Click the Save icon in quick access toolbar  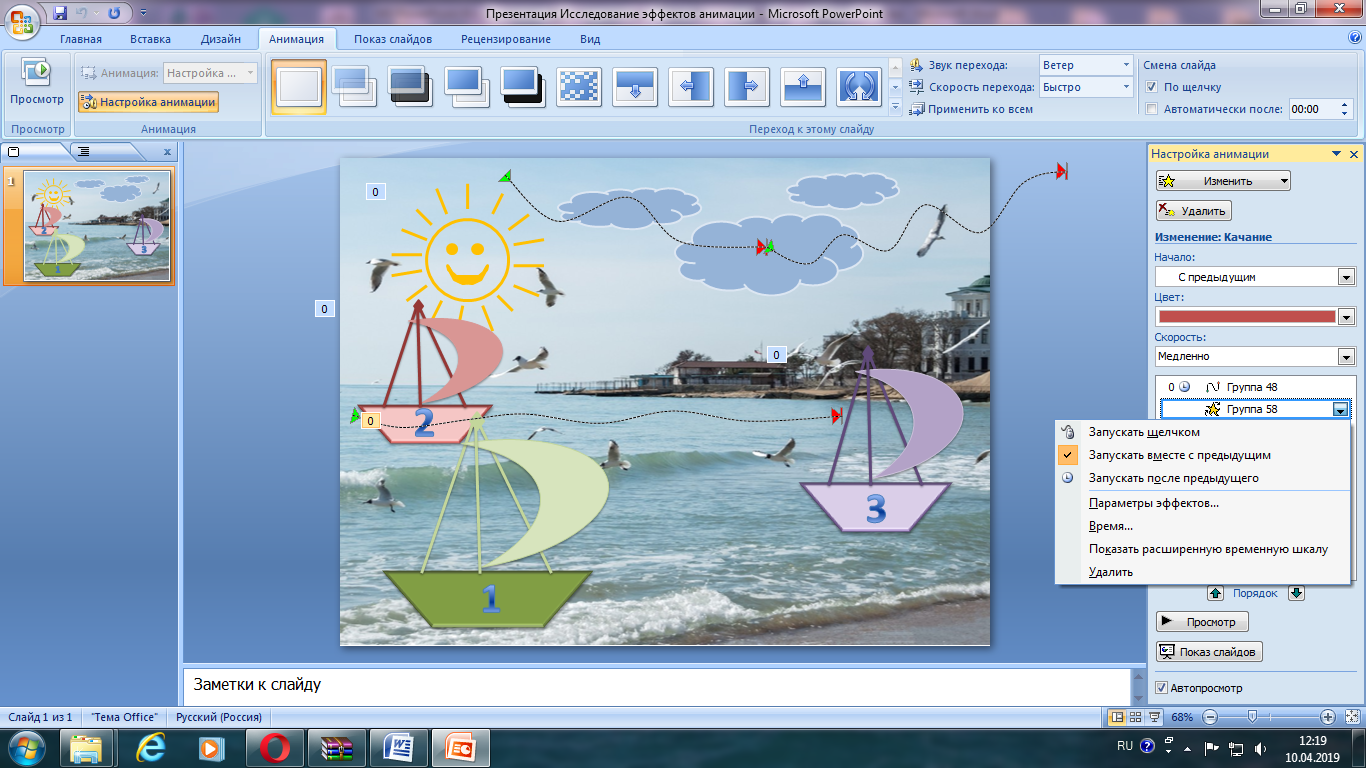(61, 13)
